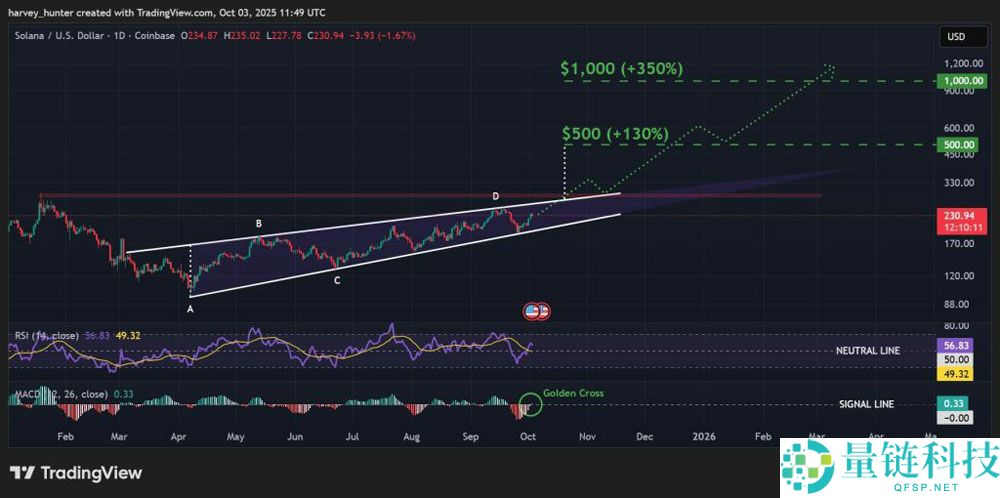
Task: Select the $500 (+130%) target label
Action: click(613, 132)
